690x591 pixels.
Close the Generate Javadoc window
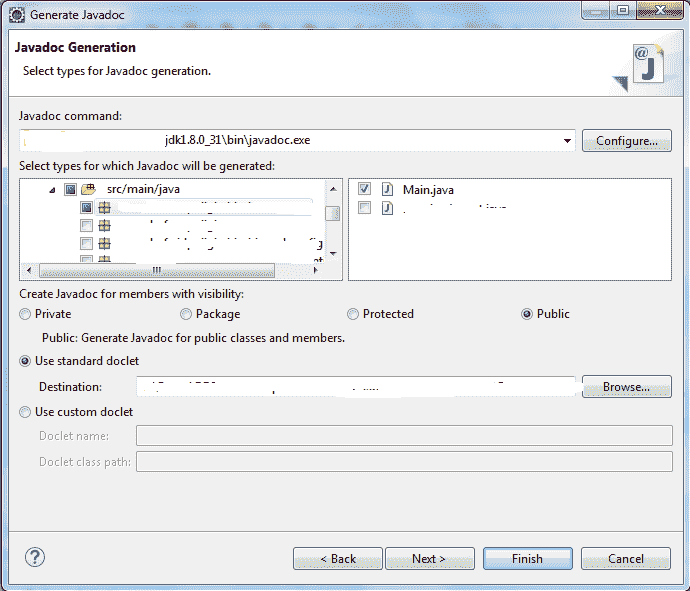pyautogui.click(x=660, y=11)
